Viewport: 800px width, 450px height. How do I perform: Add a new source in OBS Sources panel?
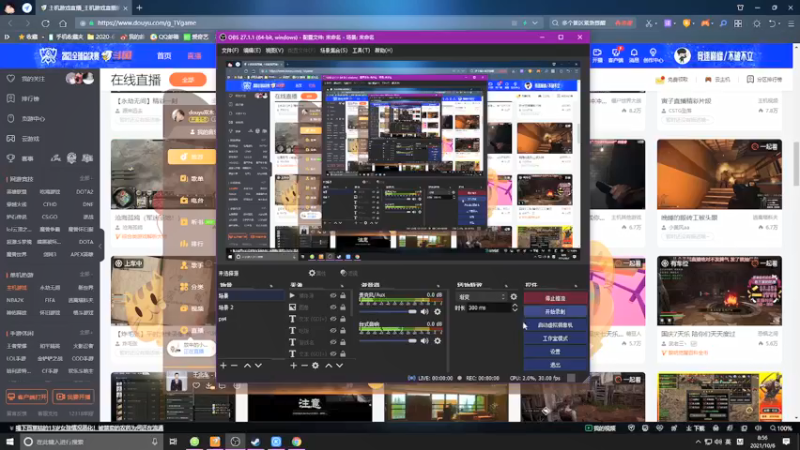coord(293,365)
